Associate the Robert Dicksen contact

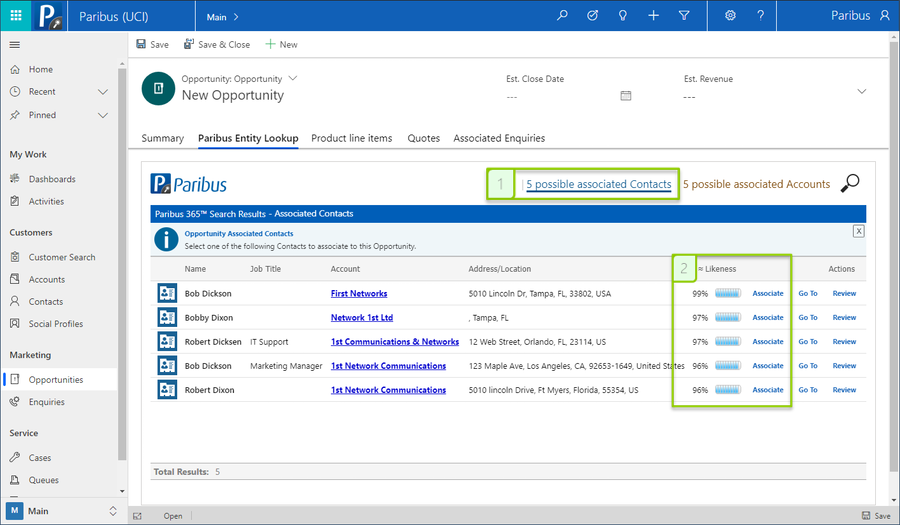[x=767, y=341]
